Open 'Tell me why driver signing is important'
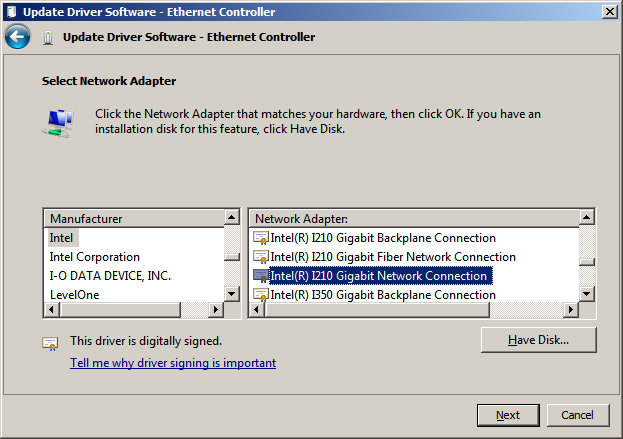The width and height of the screenshot is (623, 439). click(173, 363)
